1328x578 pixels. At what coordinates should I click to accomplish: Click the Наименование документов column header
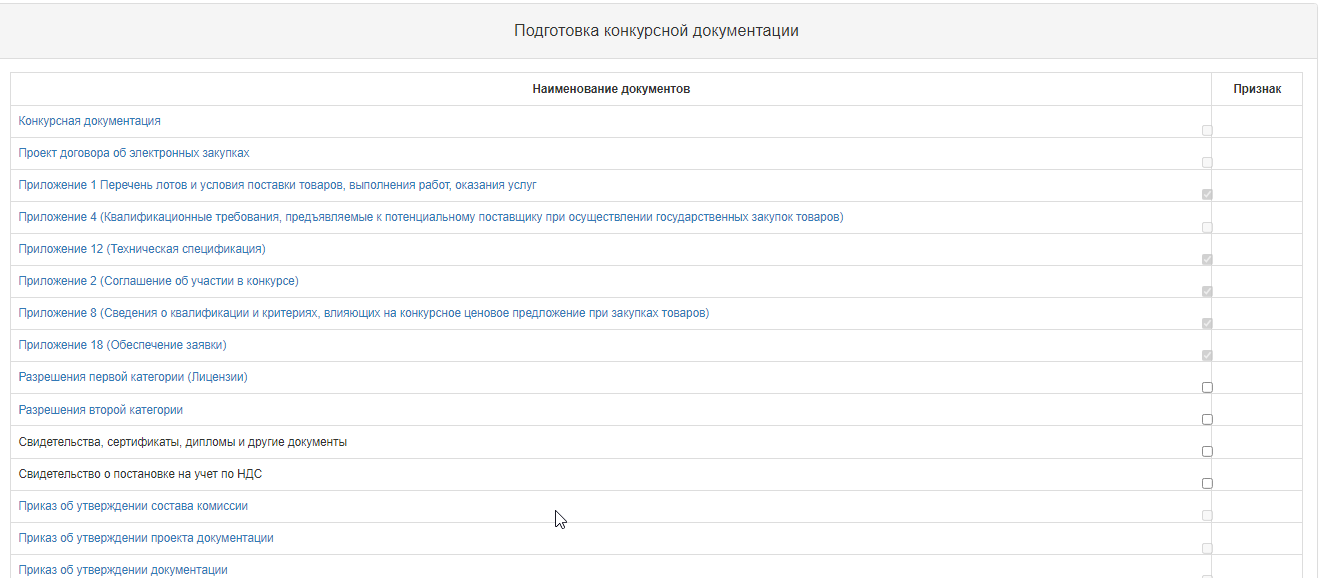click(x=610, y=89)
